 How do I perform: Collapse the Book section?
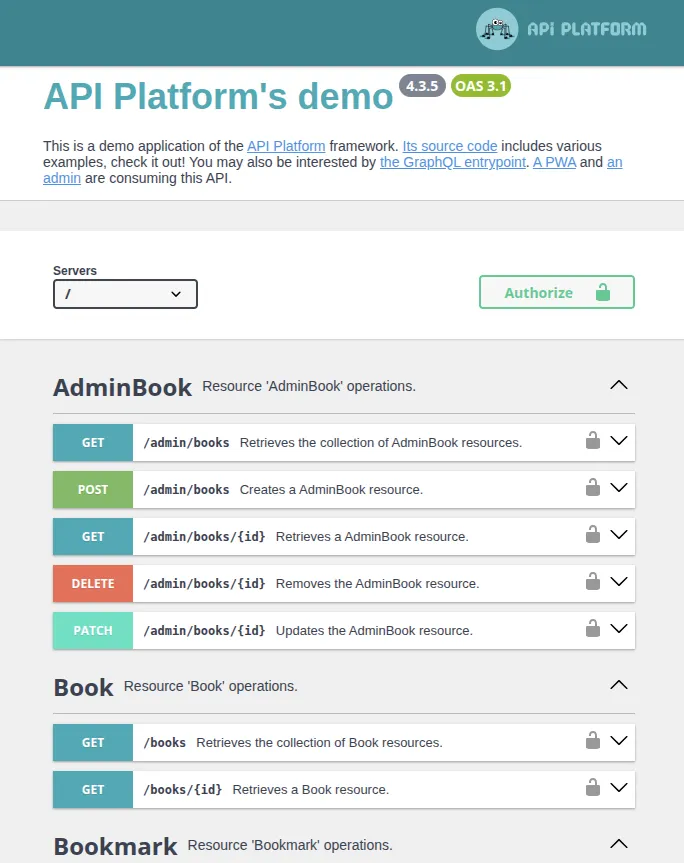[619, 685]
